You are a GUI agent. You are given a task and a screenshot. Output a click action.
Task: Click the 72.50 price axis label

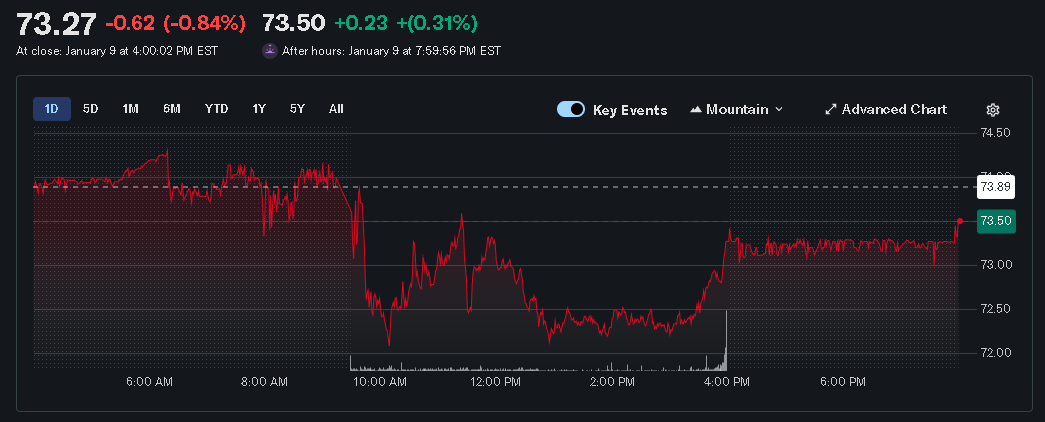(995, 309)
